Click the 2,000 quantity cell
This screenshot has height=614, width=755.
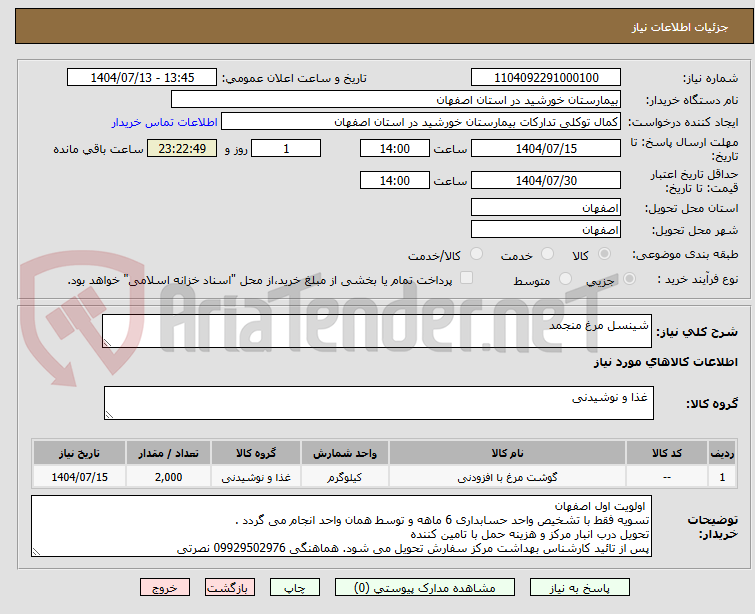tap(168, 477)
